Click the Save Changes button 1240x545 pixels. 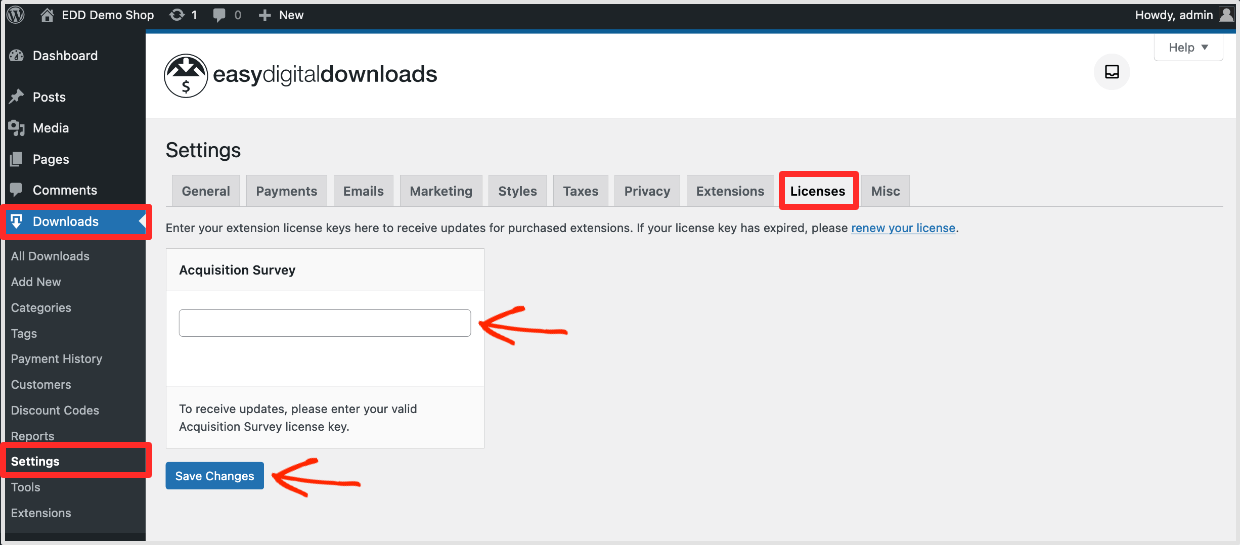tap(215, 476)
